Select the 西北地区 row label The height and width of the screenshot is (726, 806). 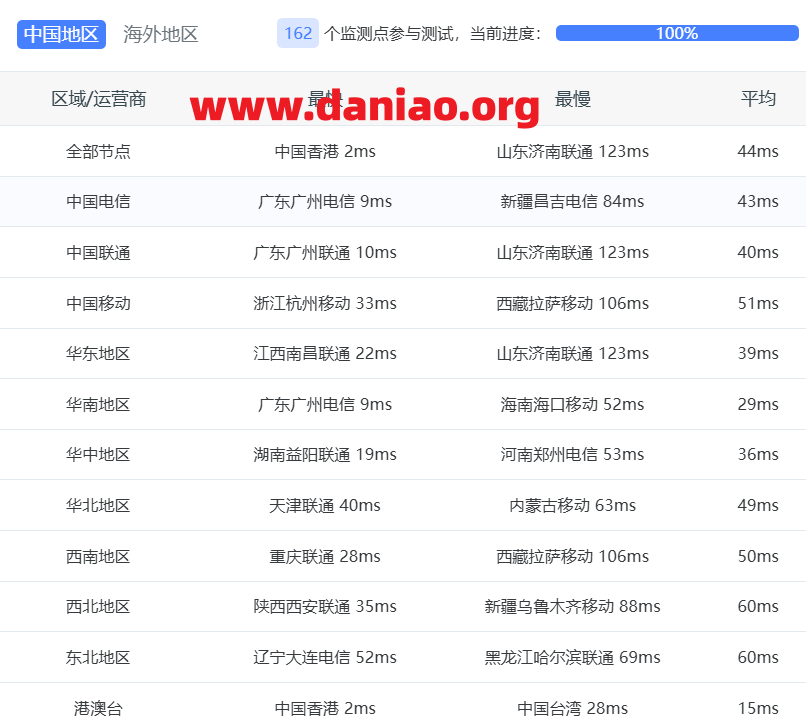98,607
